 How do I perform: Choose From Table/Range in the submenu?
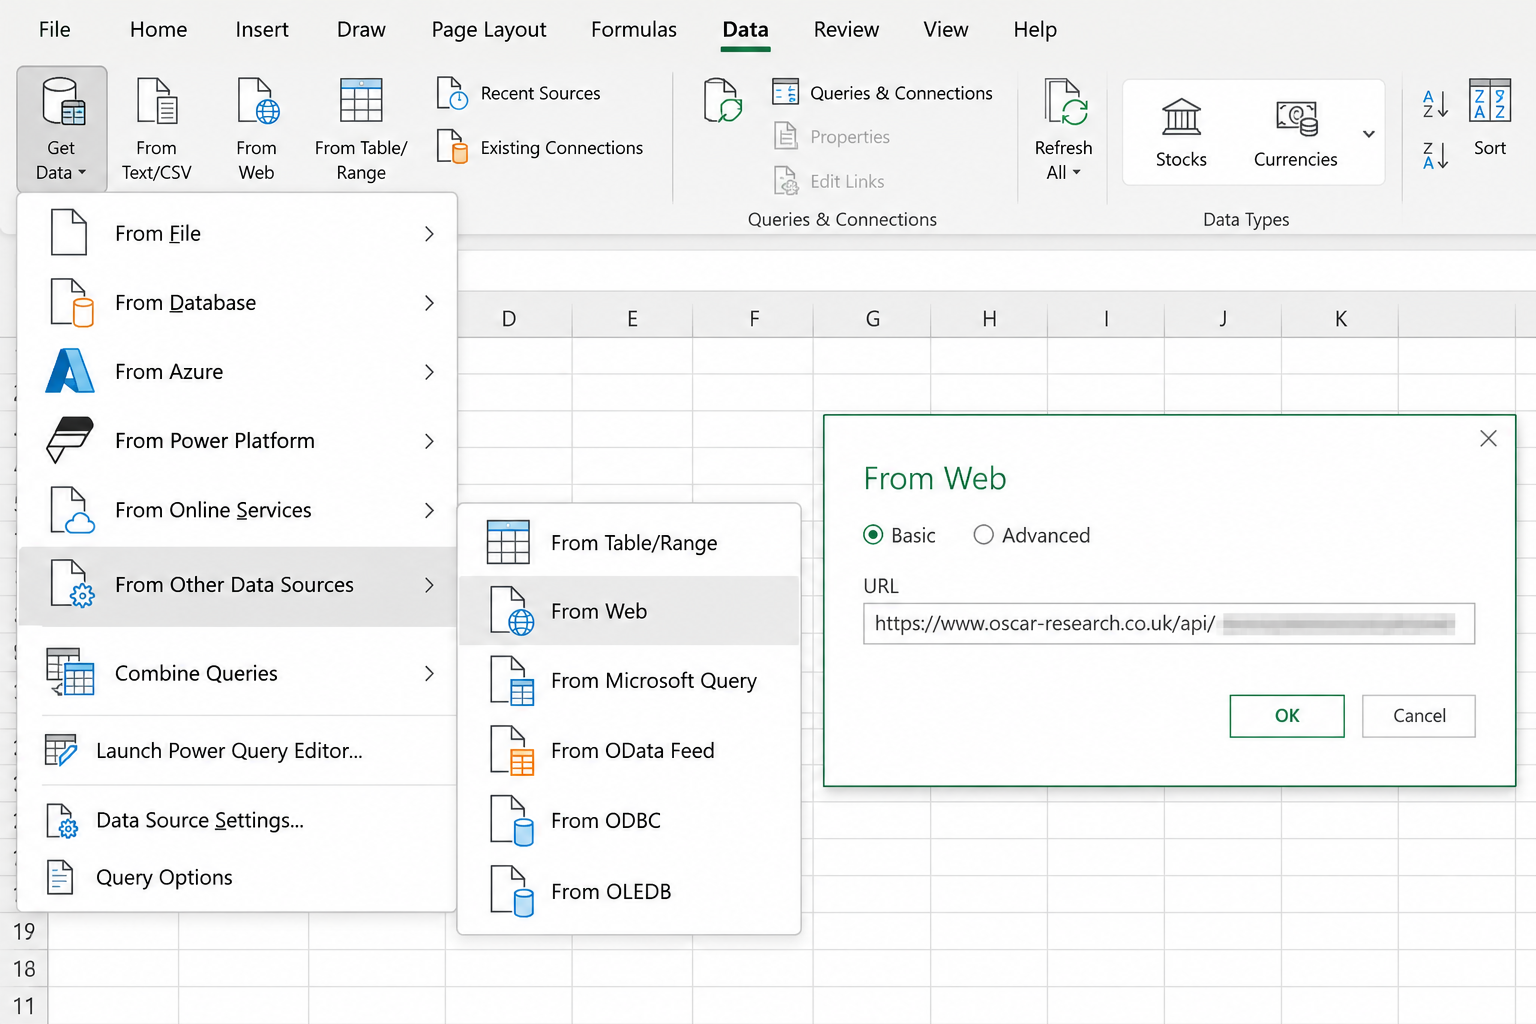click(629, 542)
